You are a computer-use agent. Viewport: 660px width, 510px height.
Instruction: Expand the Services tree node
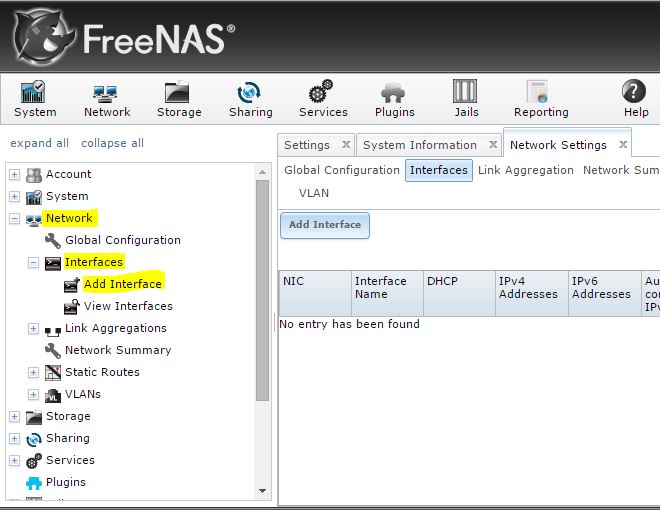(14, 460)
